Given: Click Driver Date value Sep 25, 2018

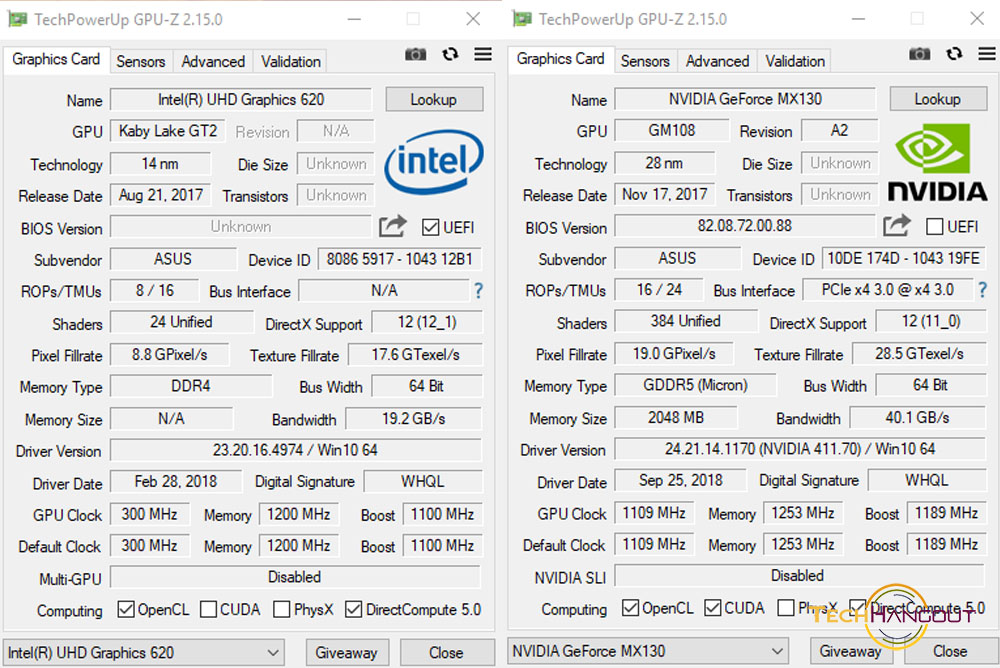Looking at the screenshot, I should [680, 480].
